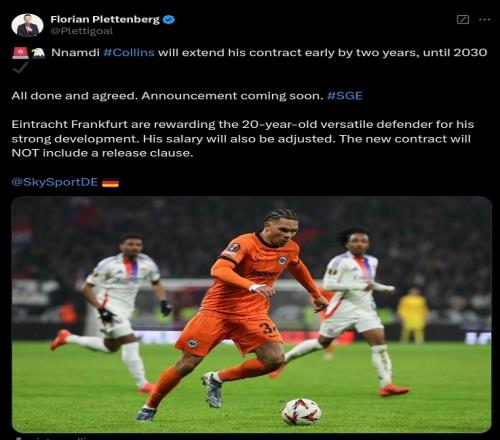Click the red flag emoji before Nnamdi
Viewport: 500px width, 440px height.
click(20, 53)
